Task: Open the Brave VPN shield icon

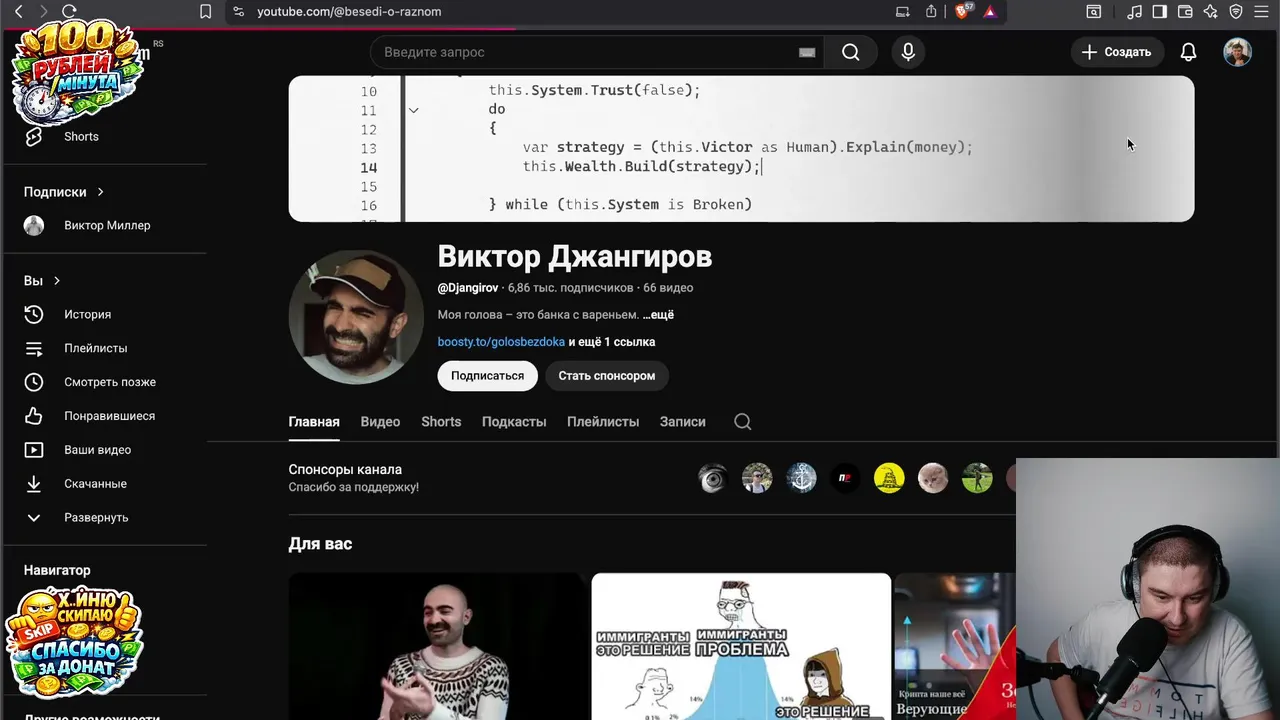Action: [1236, 12]
